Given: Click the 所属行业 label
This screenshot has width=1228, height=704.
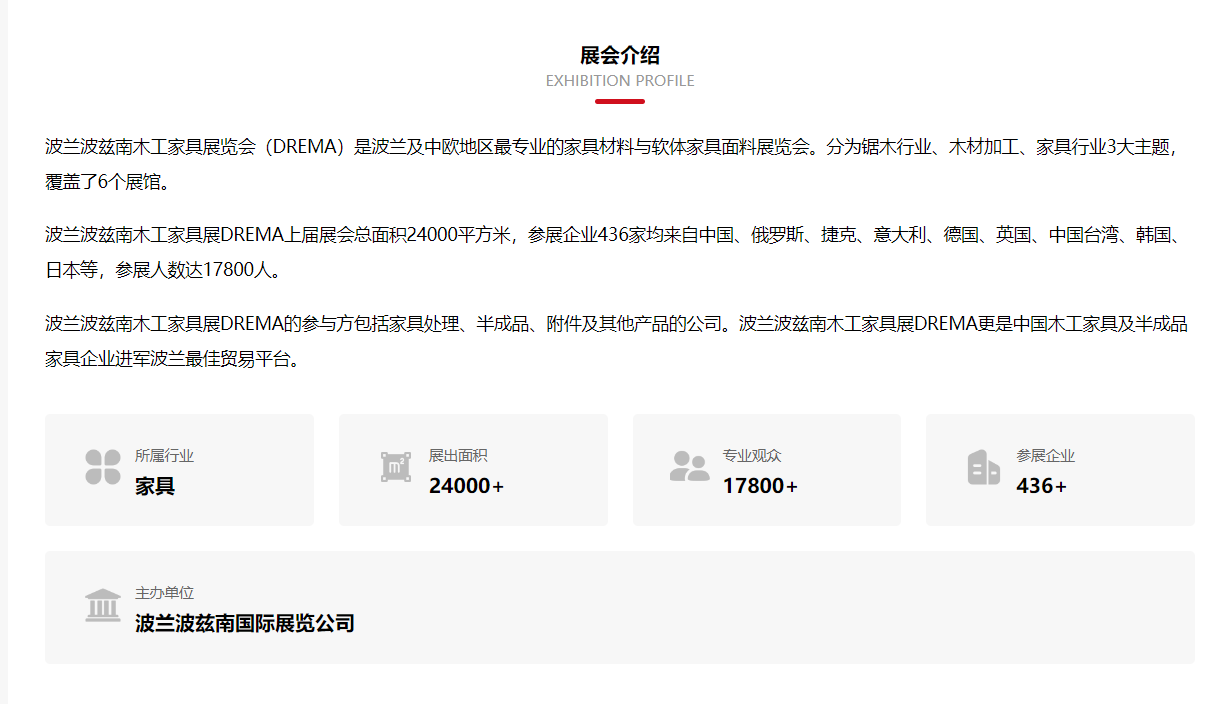Looking at the screenshot, I should point(165,456).
